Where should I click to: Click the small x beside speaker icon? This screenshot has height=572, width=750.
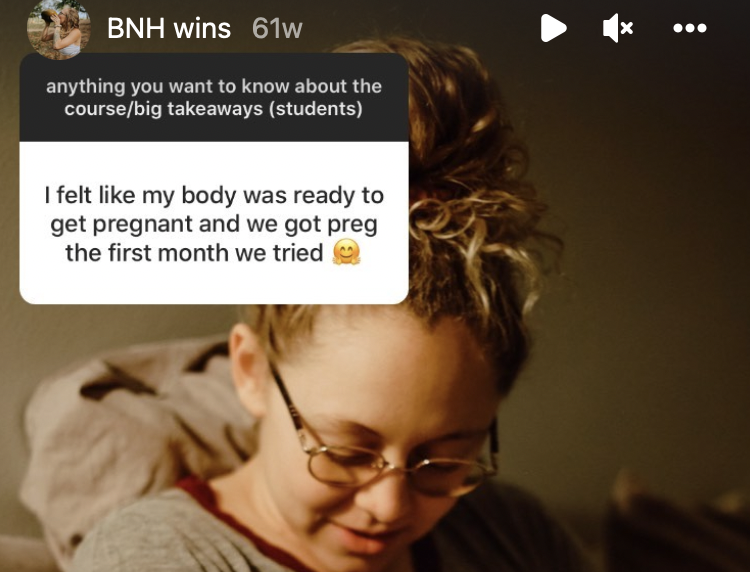pos(627,28)
